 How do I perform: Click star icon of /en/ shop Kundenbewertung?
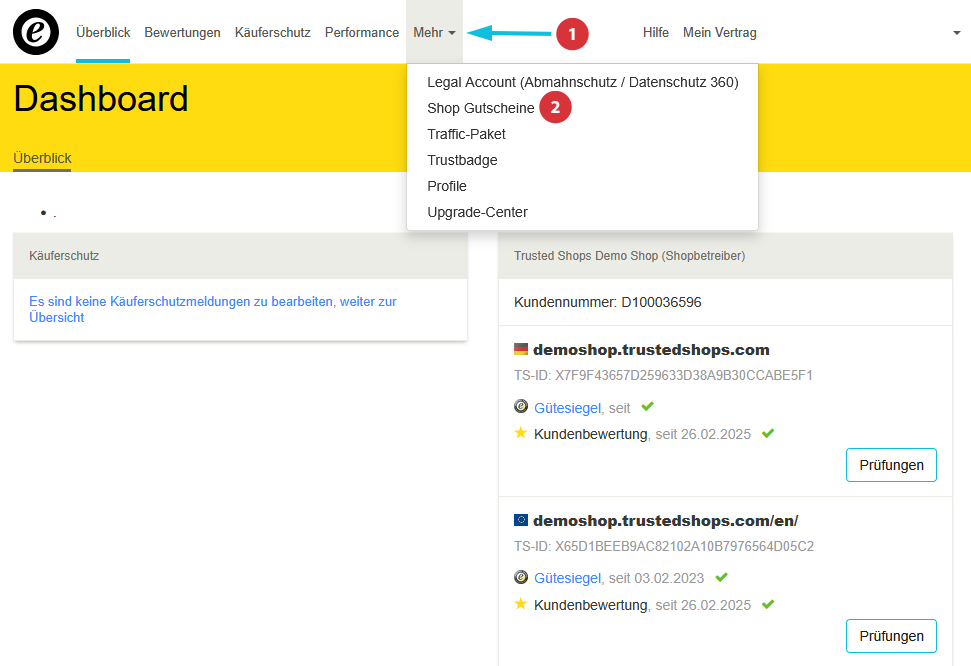point(521,604)
